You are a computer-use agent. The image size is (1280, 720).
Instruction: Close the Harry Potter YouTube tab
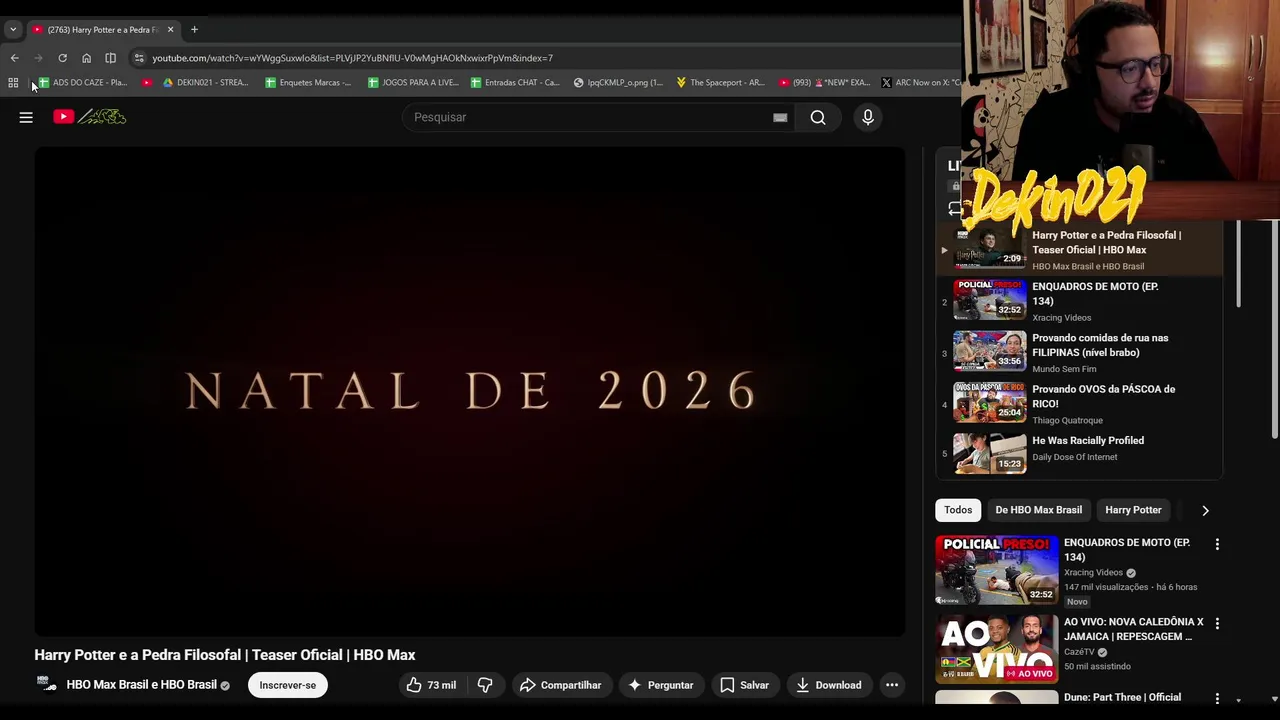click(170, 29)
